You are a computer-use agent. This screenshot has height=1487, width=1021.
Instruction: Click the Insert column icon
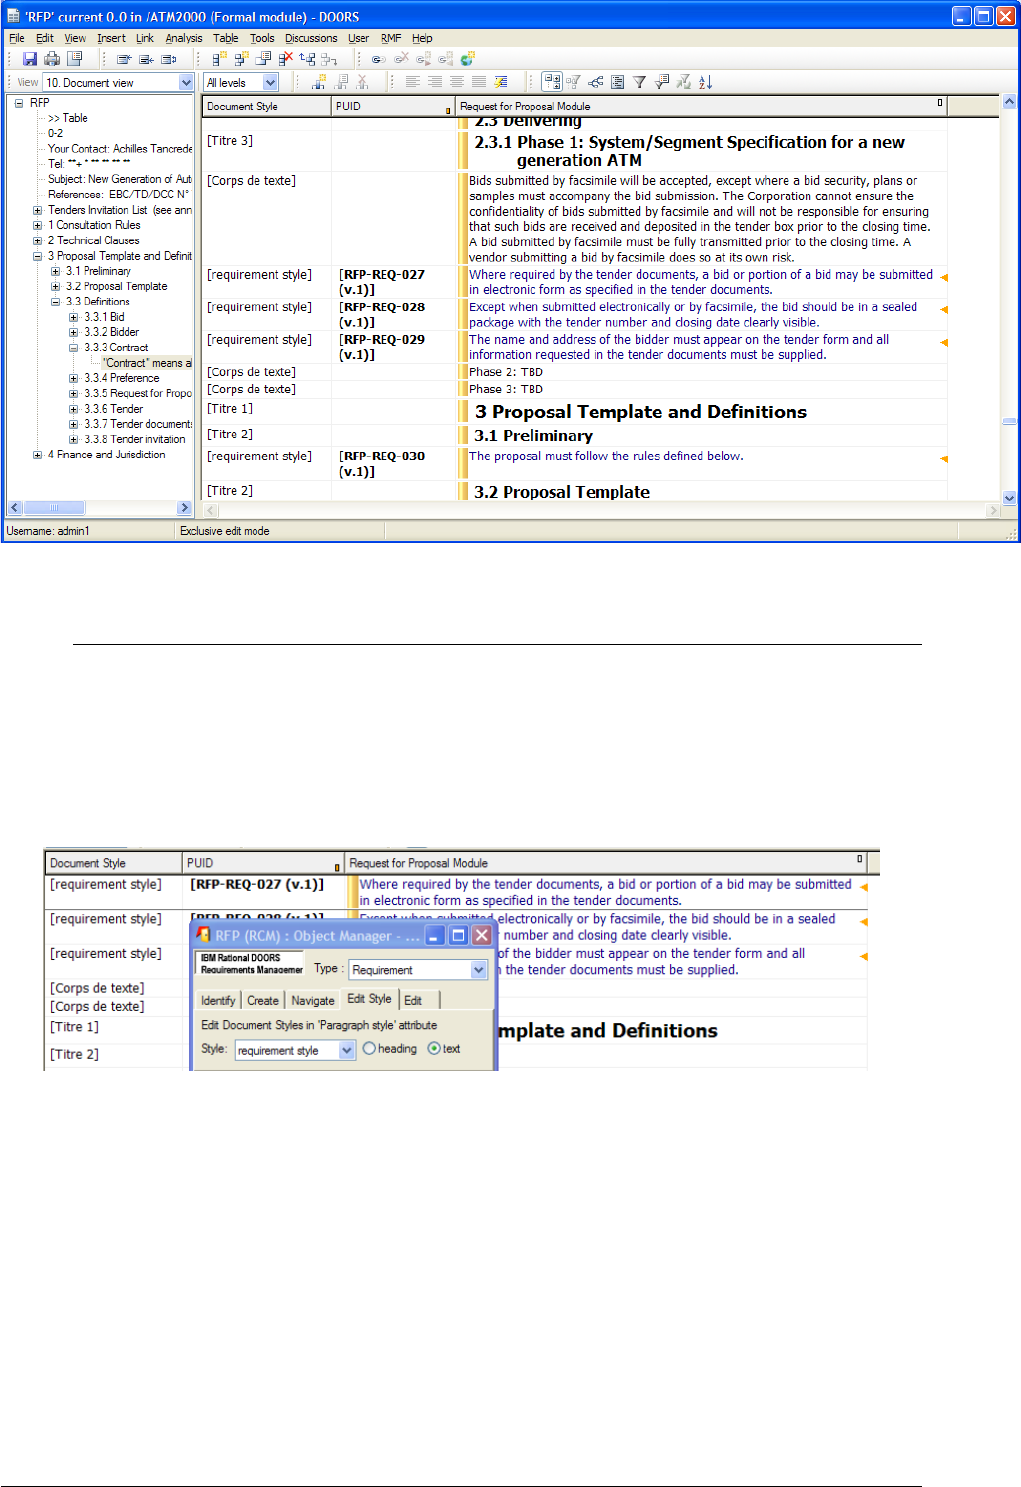point(319,82)
